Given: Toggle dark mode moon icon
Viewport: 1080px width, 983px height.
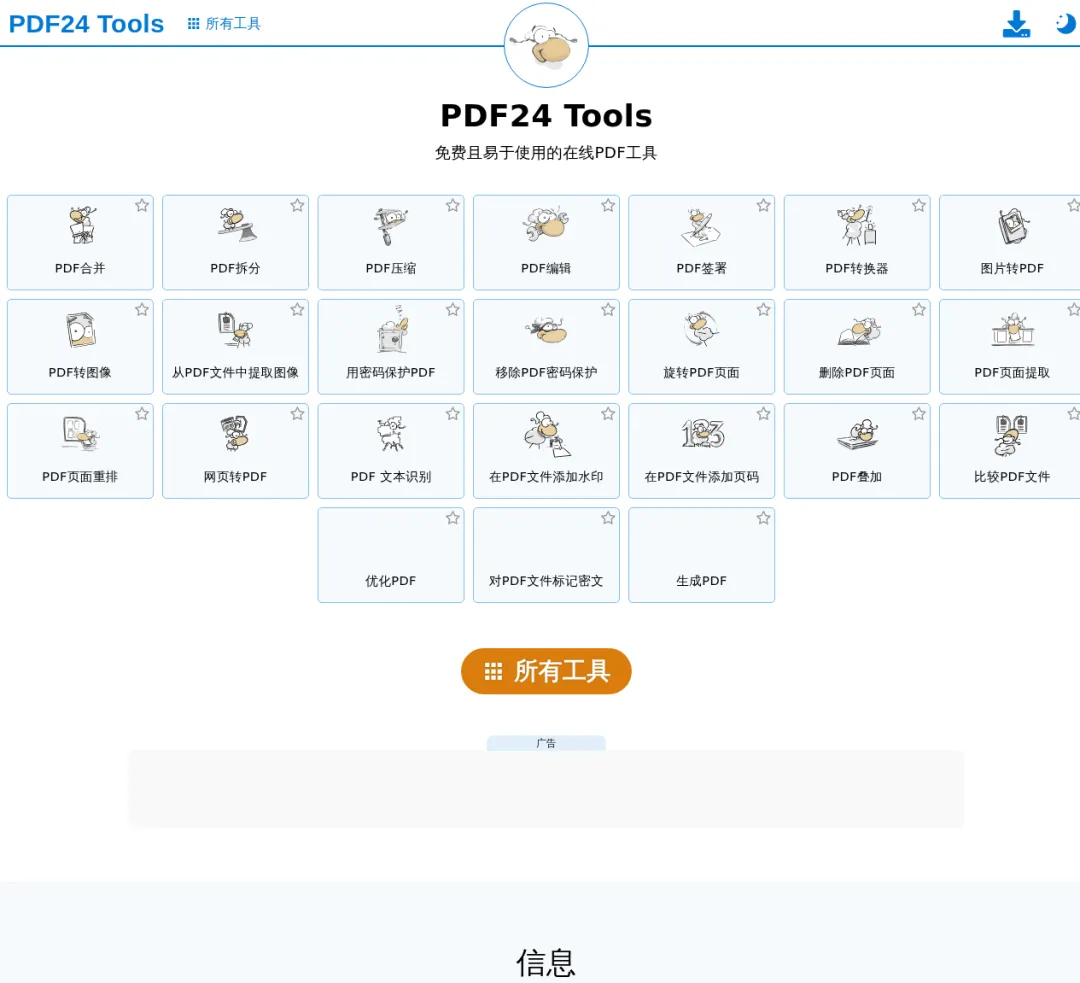Looking at the screenshot, I should 1065,23.
